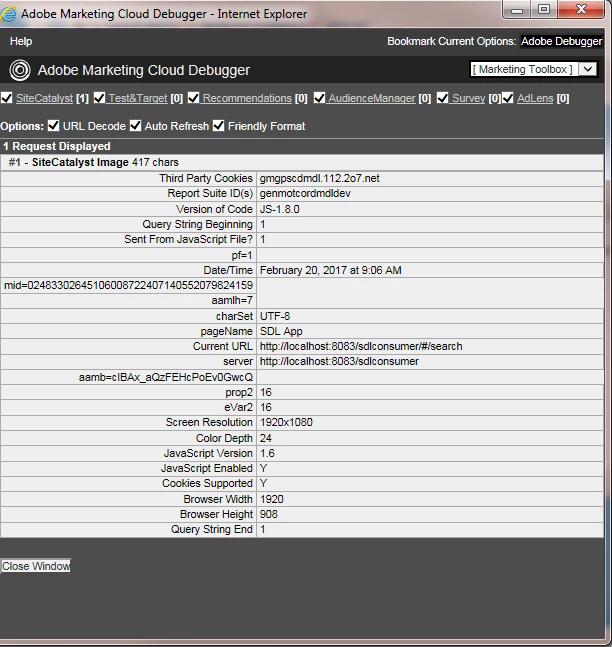Turn off URL Decode option
612x647 pixels.
point(54,126)
